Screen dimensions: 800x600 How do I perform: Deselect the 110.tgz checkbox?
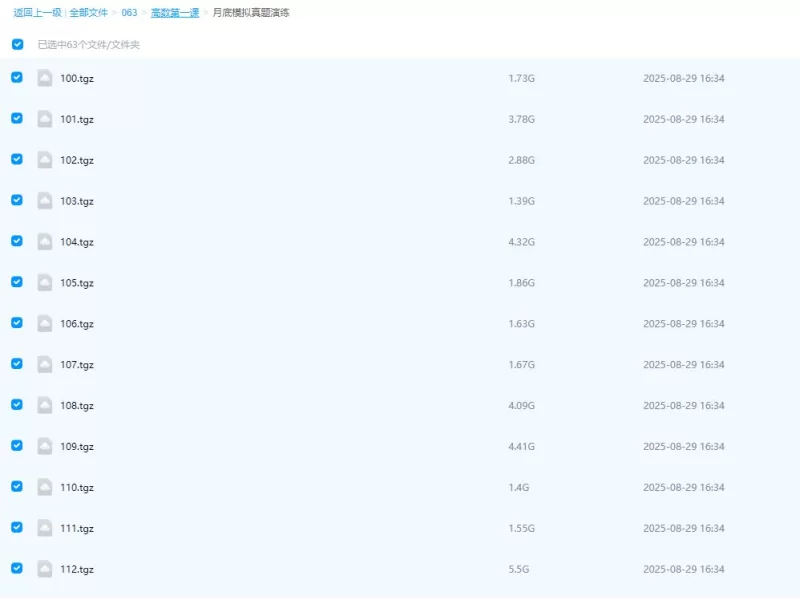pyautogui.click(x=17, y=486)
